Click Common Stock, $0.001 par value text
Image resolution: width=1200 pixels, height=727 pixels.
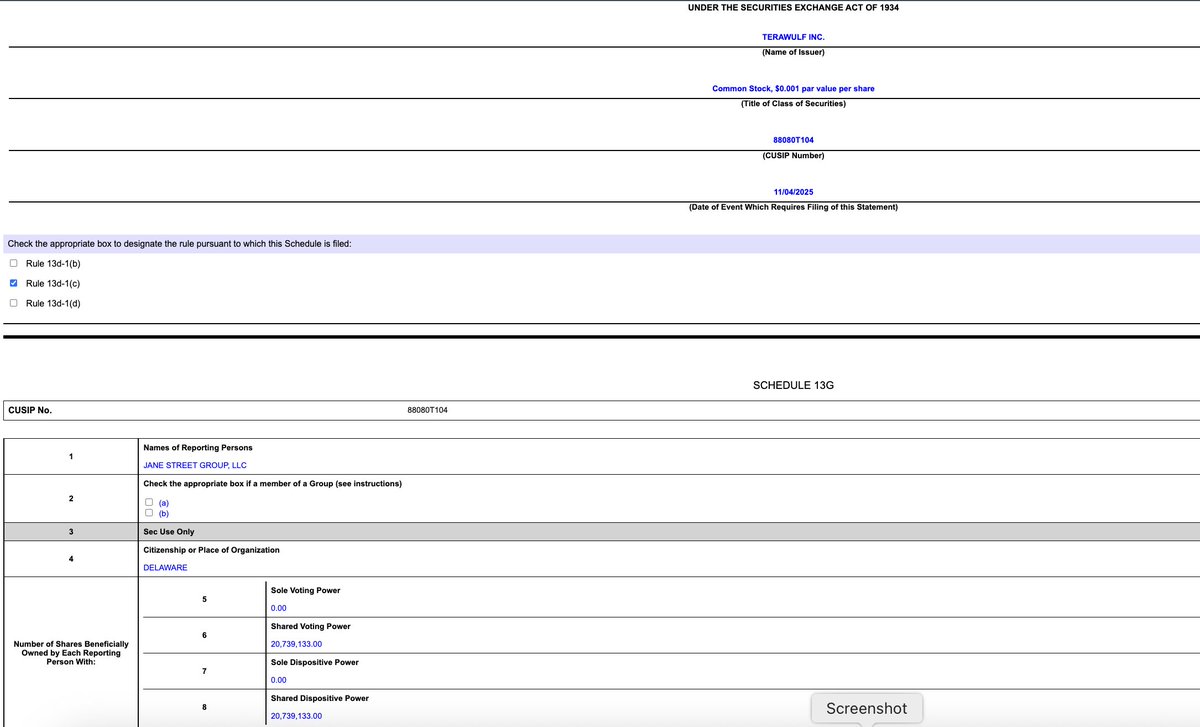[x=793, y=89]
